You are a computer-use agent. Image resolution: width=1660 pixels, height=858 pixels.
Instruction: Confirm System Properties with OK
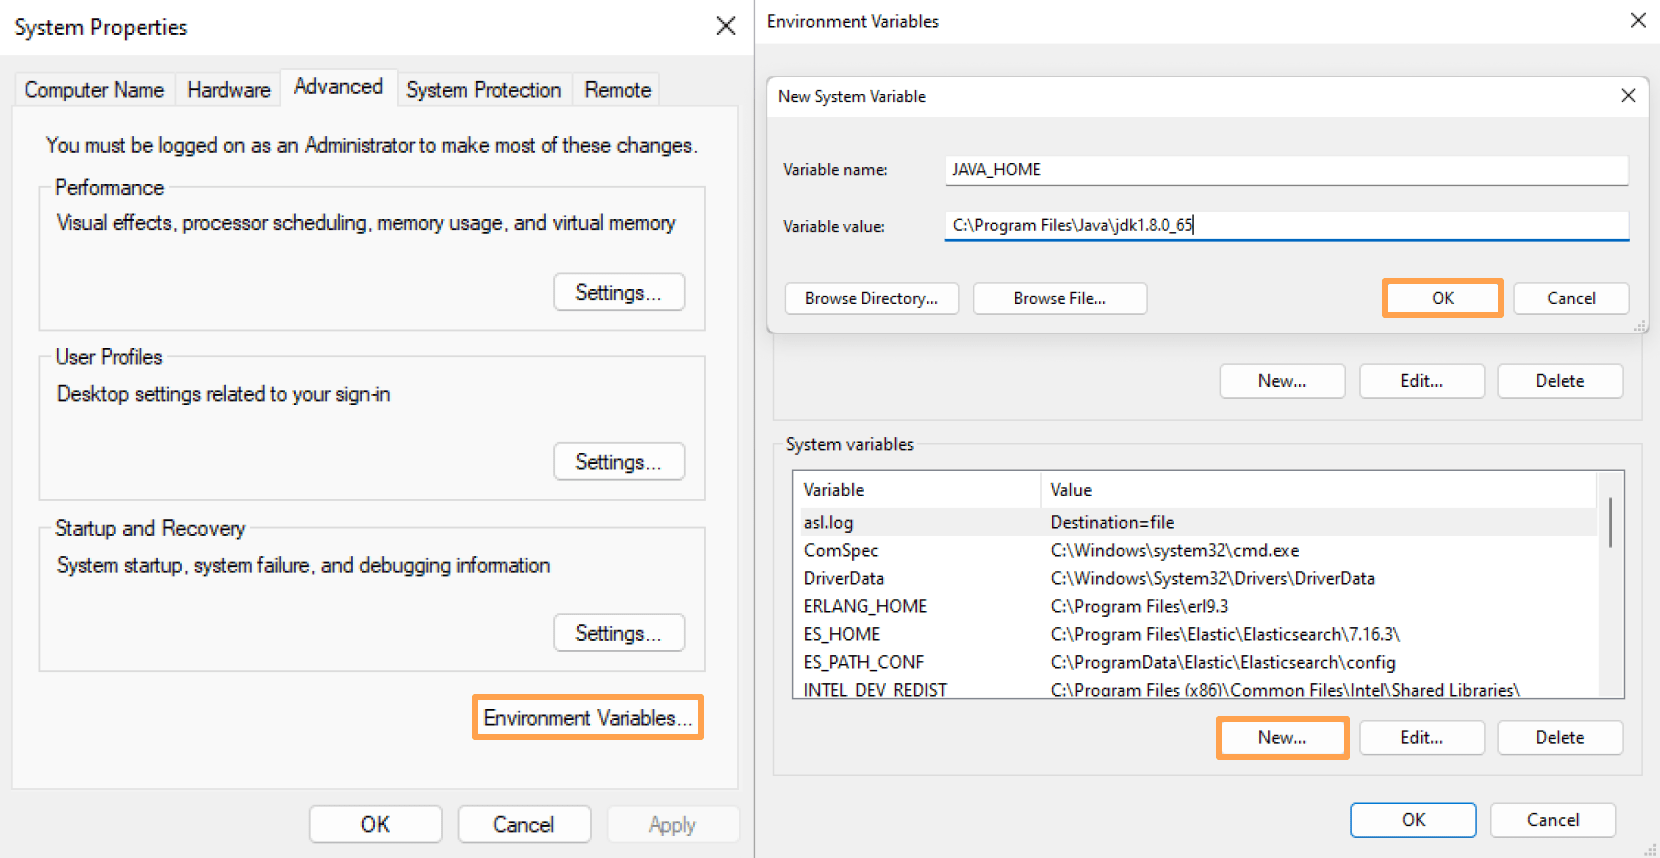click(376, 824)
